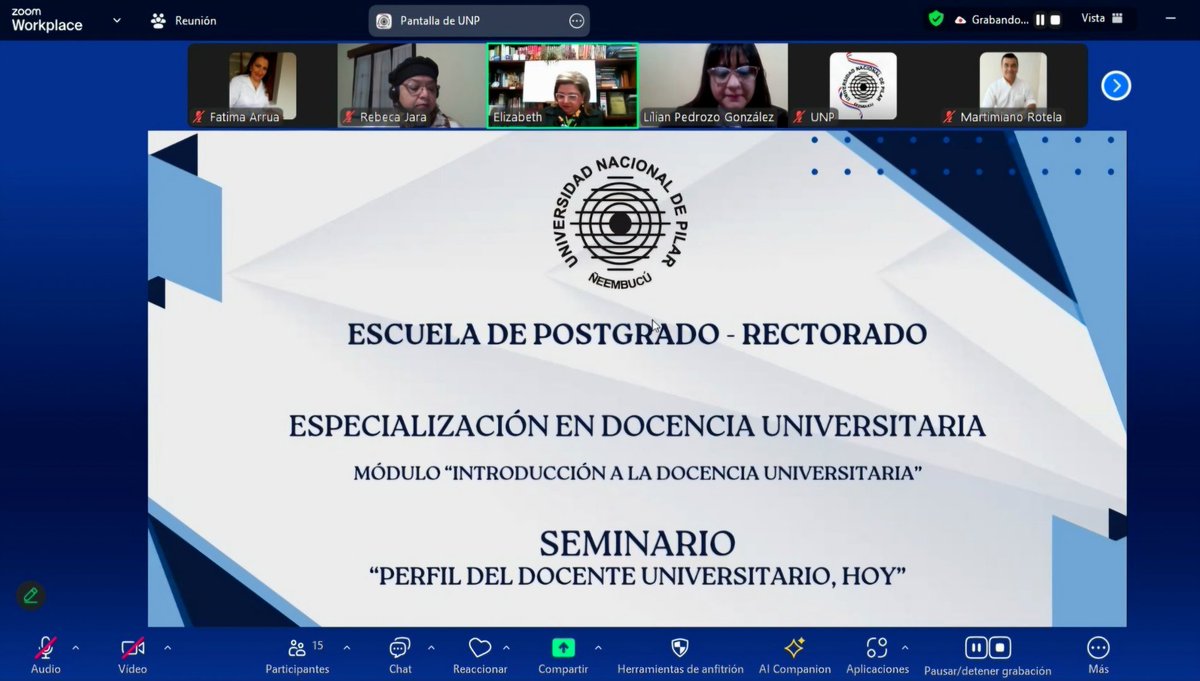Open the Más more options menu
This screenshot has height=681, width=1200.
tap(1098, 655)
